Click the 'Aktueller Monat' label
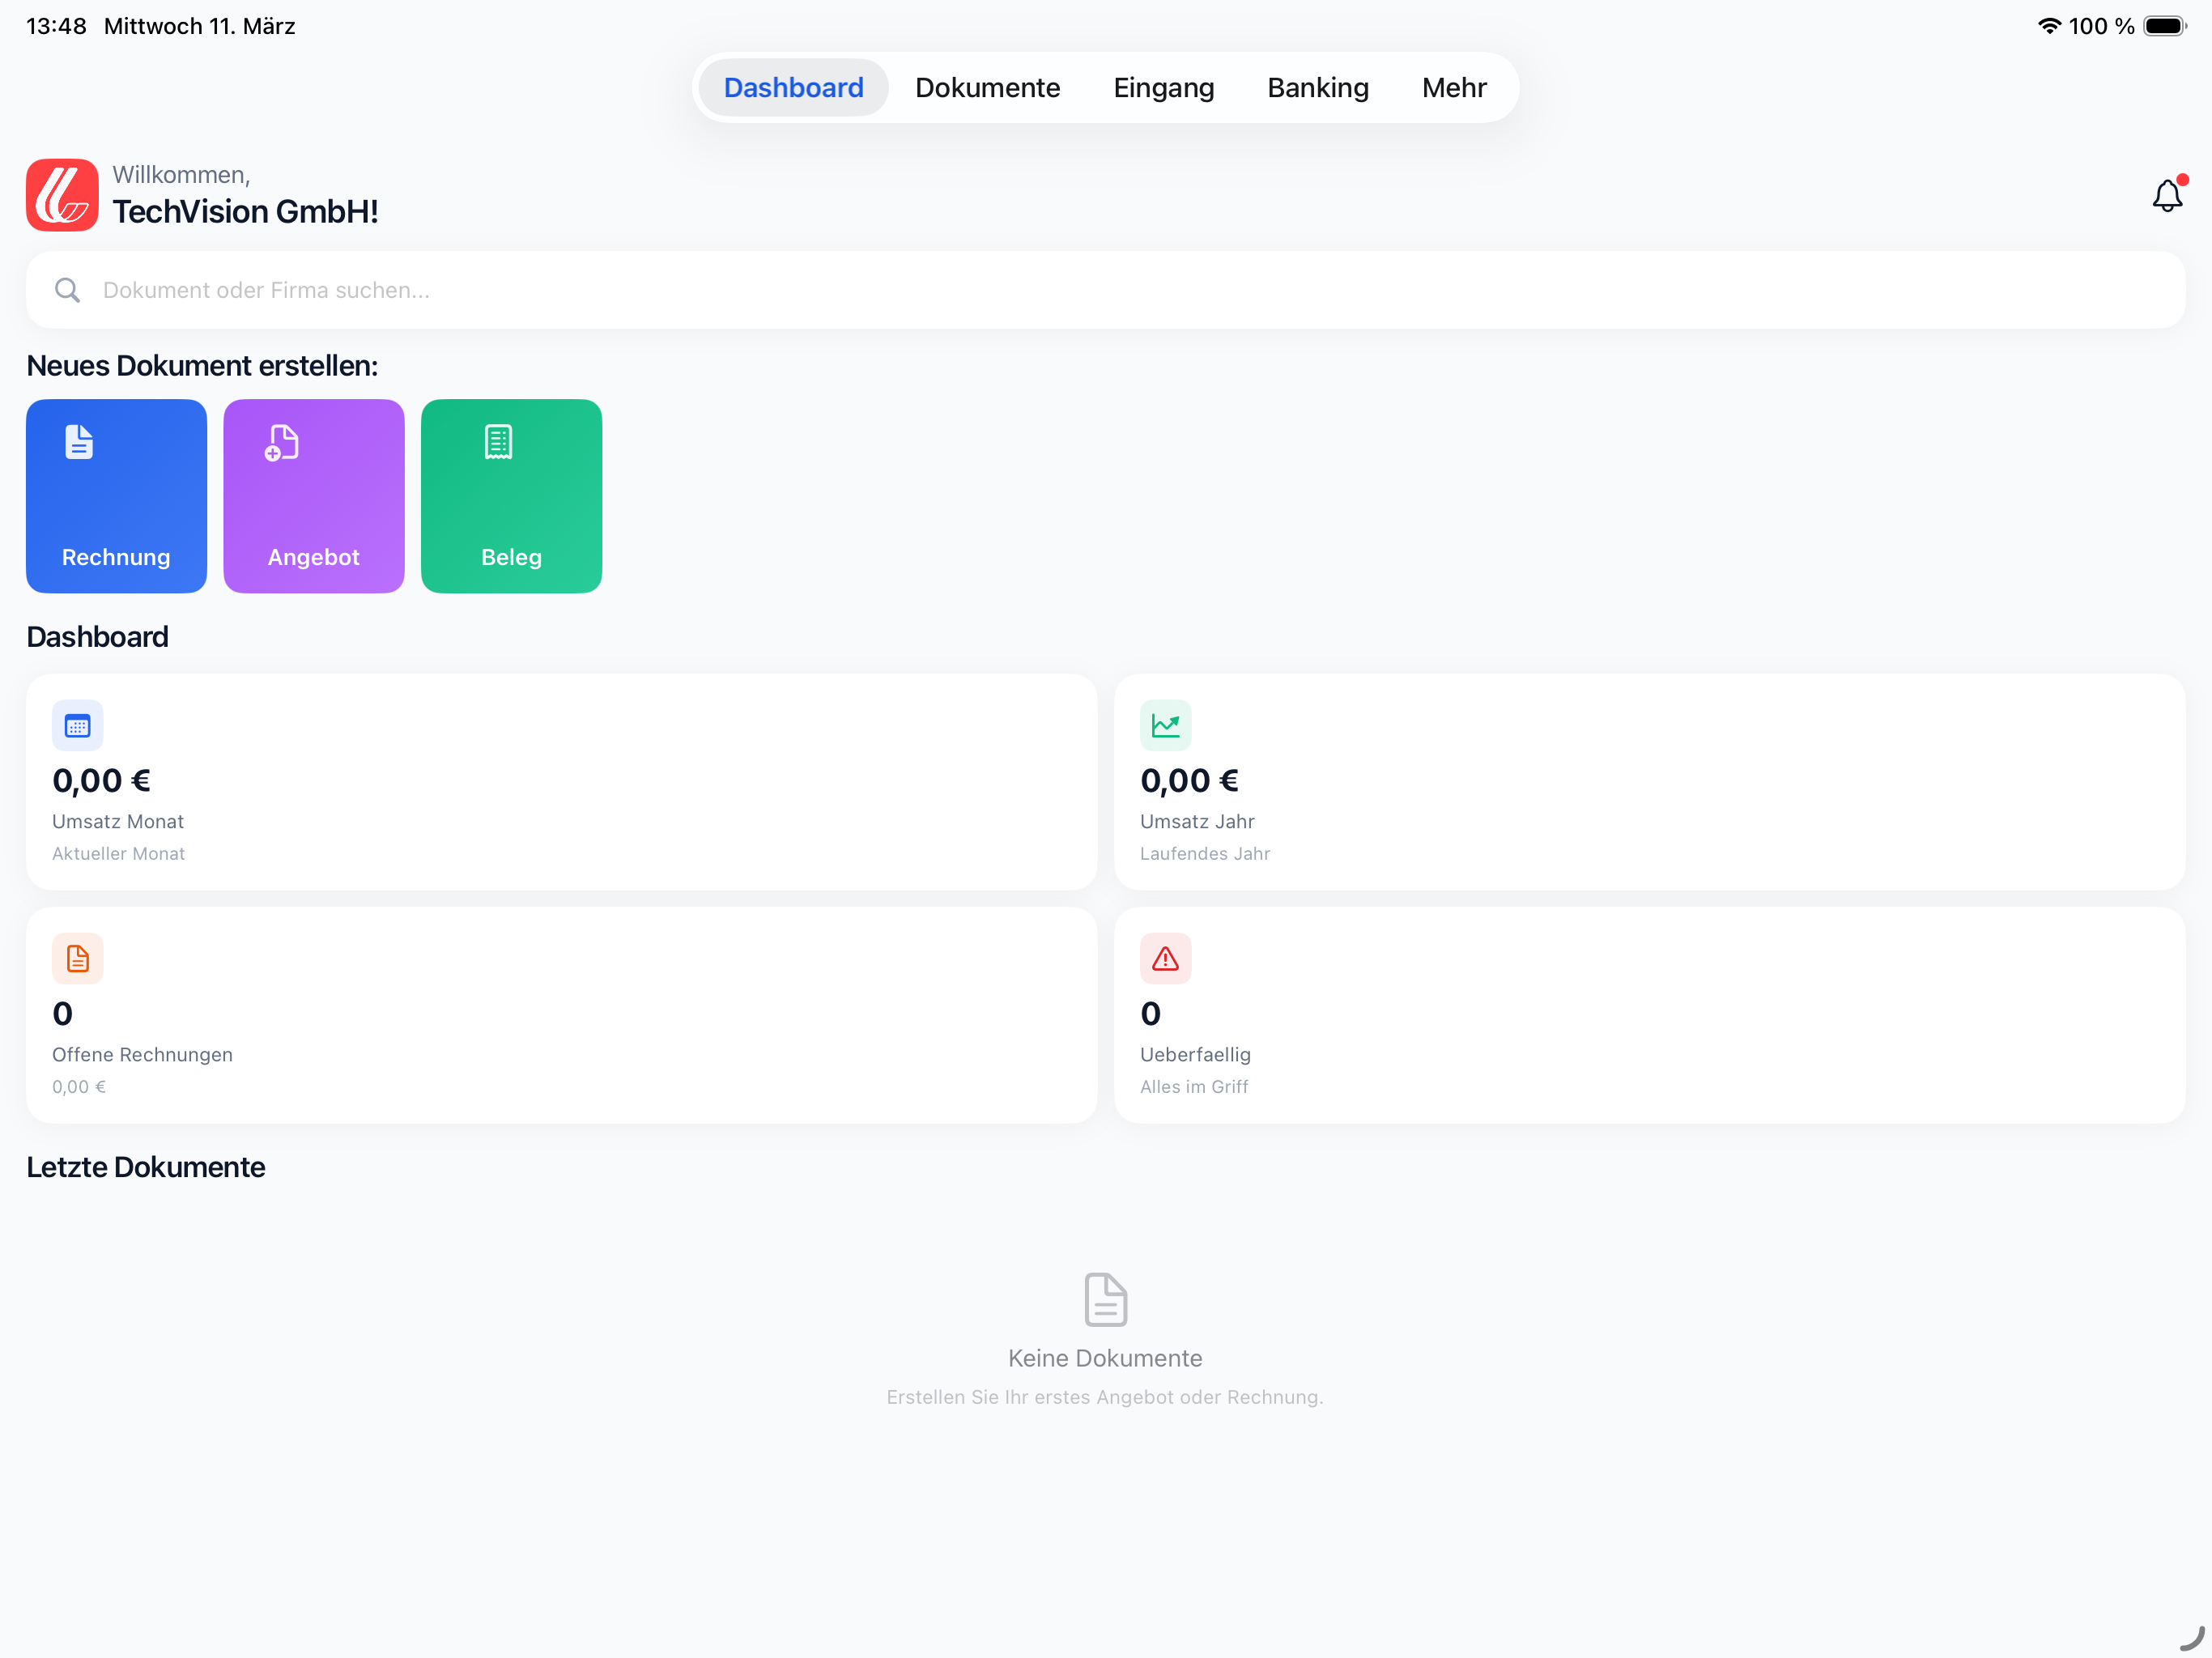Image resolution: width=2212 pixels, height=1658 pixels. [x=118, y=854]
